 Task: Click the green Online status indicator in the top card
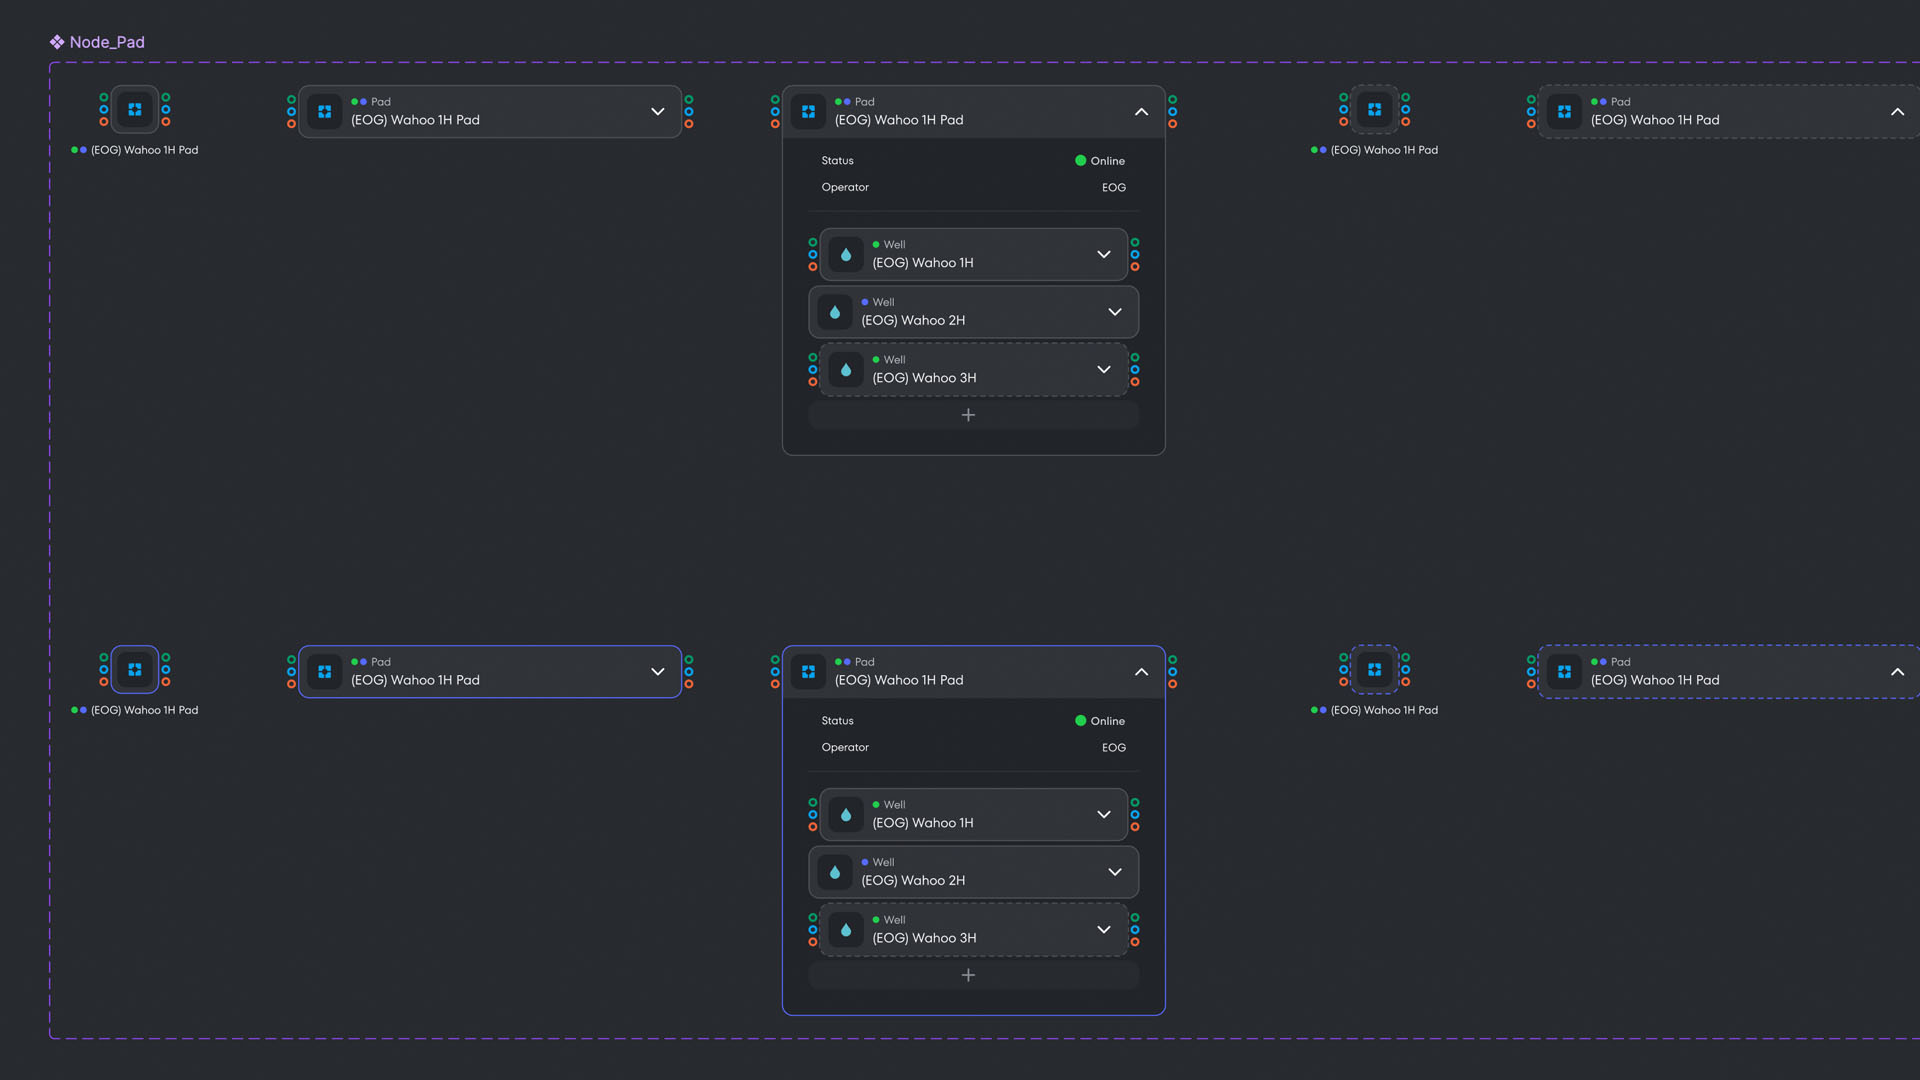tap(1081, 161)
